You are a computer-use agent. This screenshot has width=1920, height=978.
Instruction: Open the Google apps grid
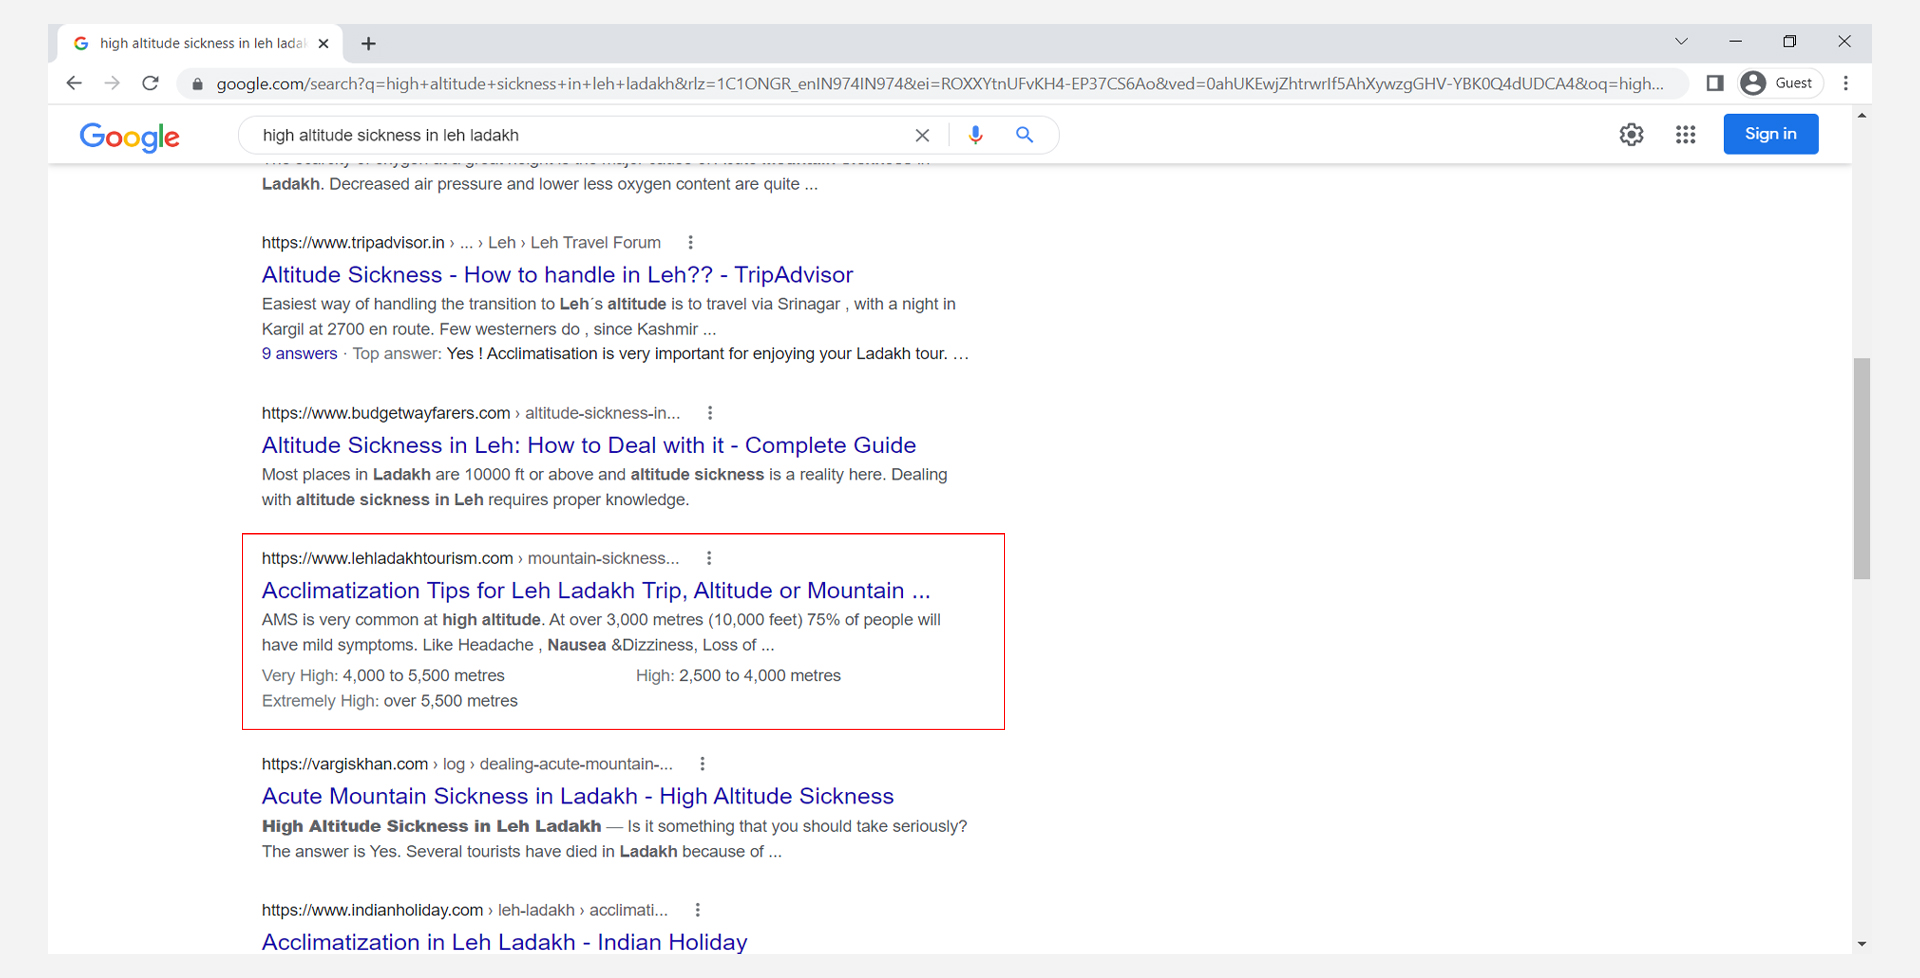pos(1685,134)
